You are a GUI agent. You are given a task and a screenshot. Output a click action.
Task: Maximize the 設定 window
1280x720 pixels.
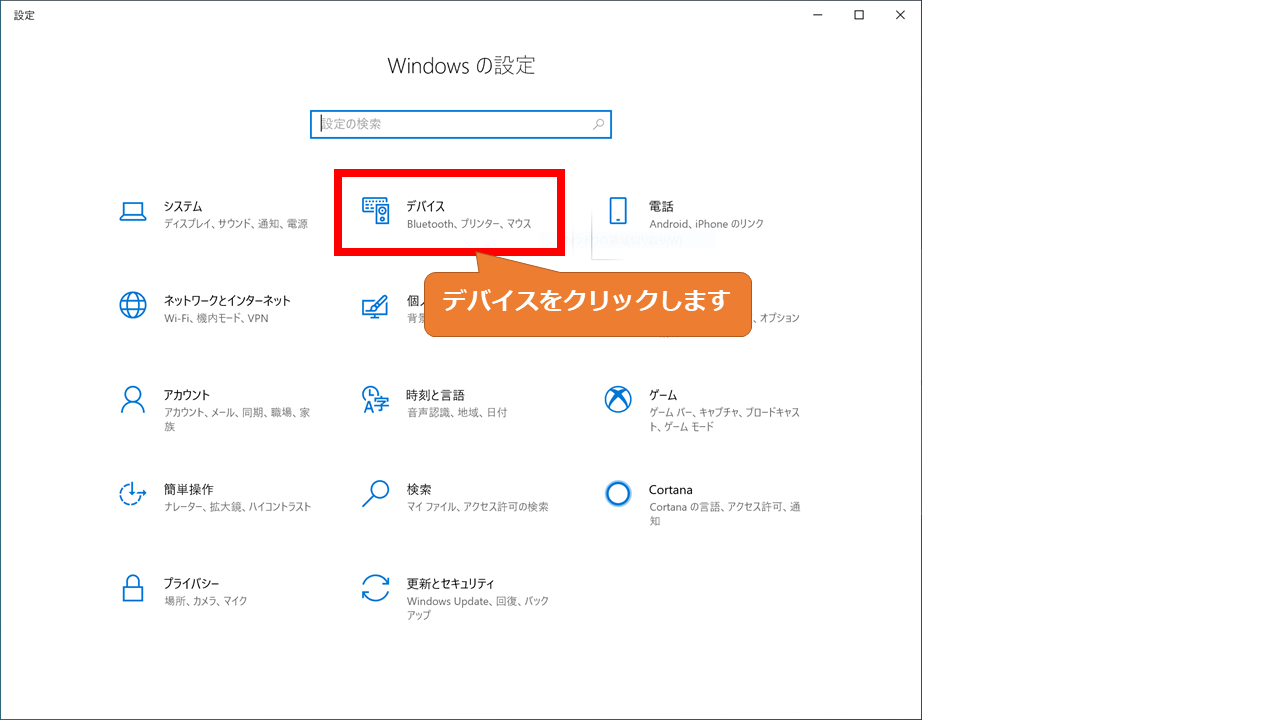[859, 15]
